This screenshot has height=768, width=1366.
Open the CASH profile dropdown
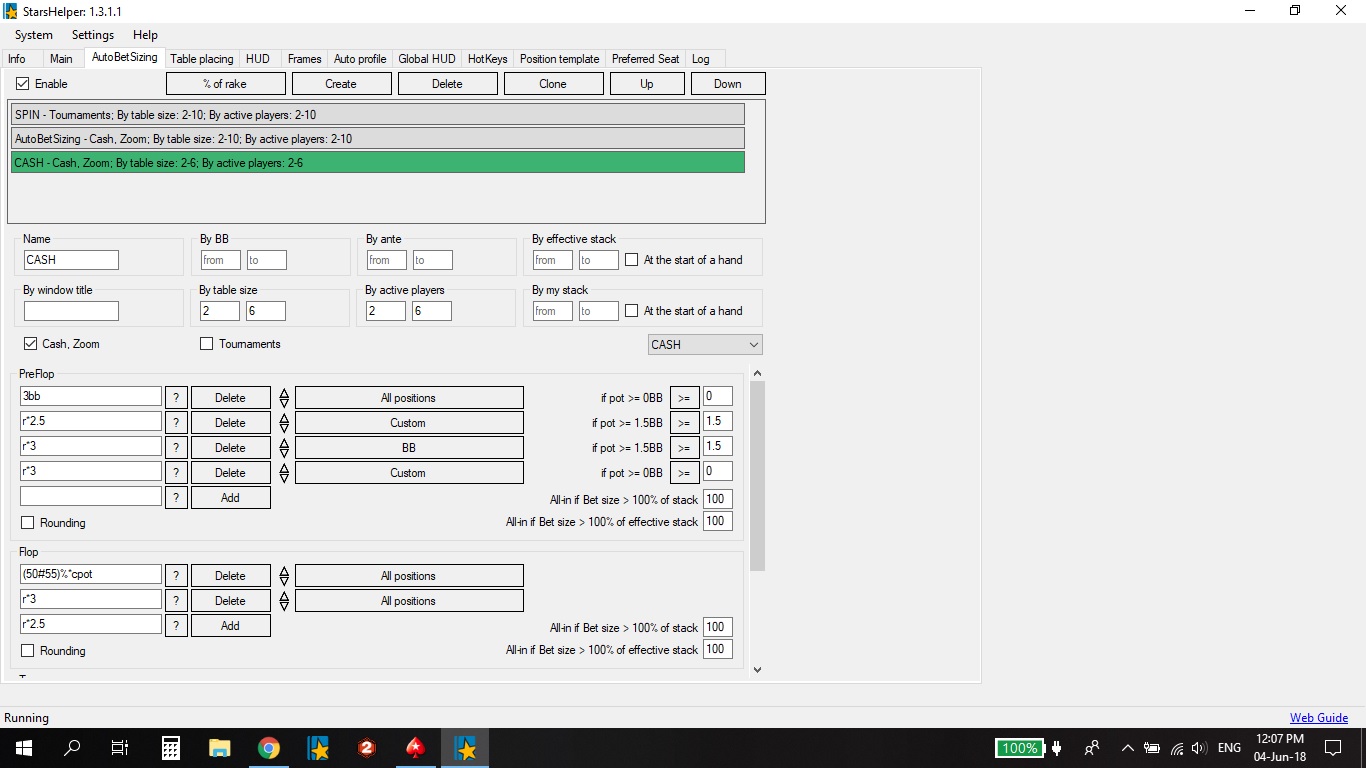click(705, 344)
